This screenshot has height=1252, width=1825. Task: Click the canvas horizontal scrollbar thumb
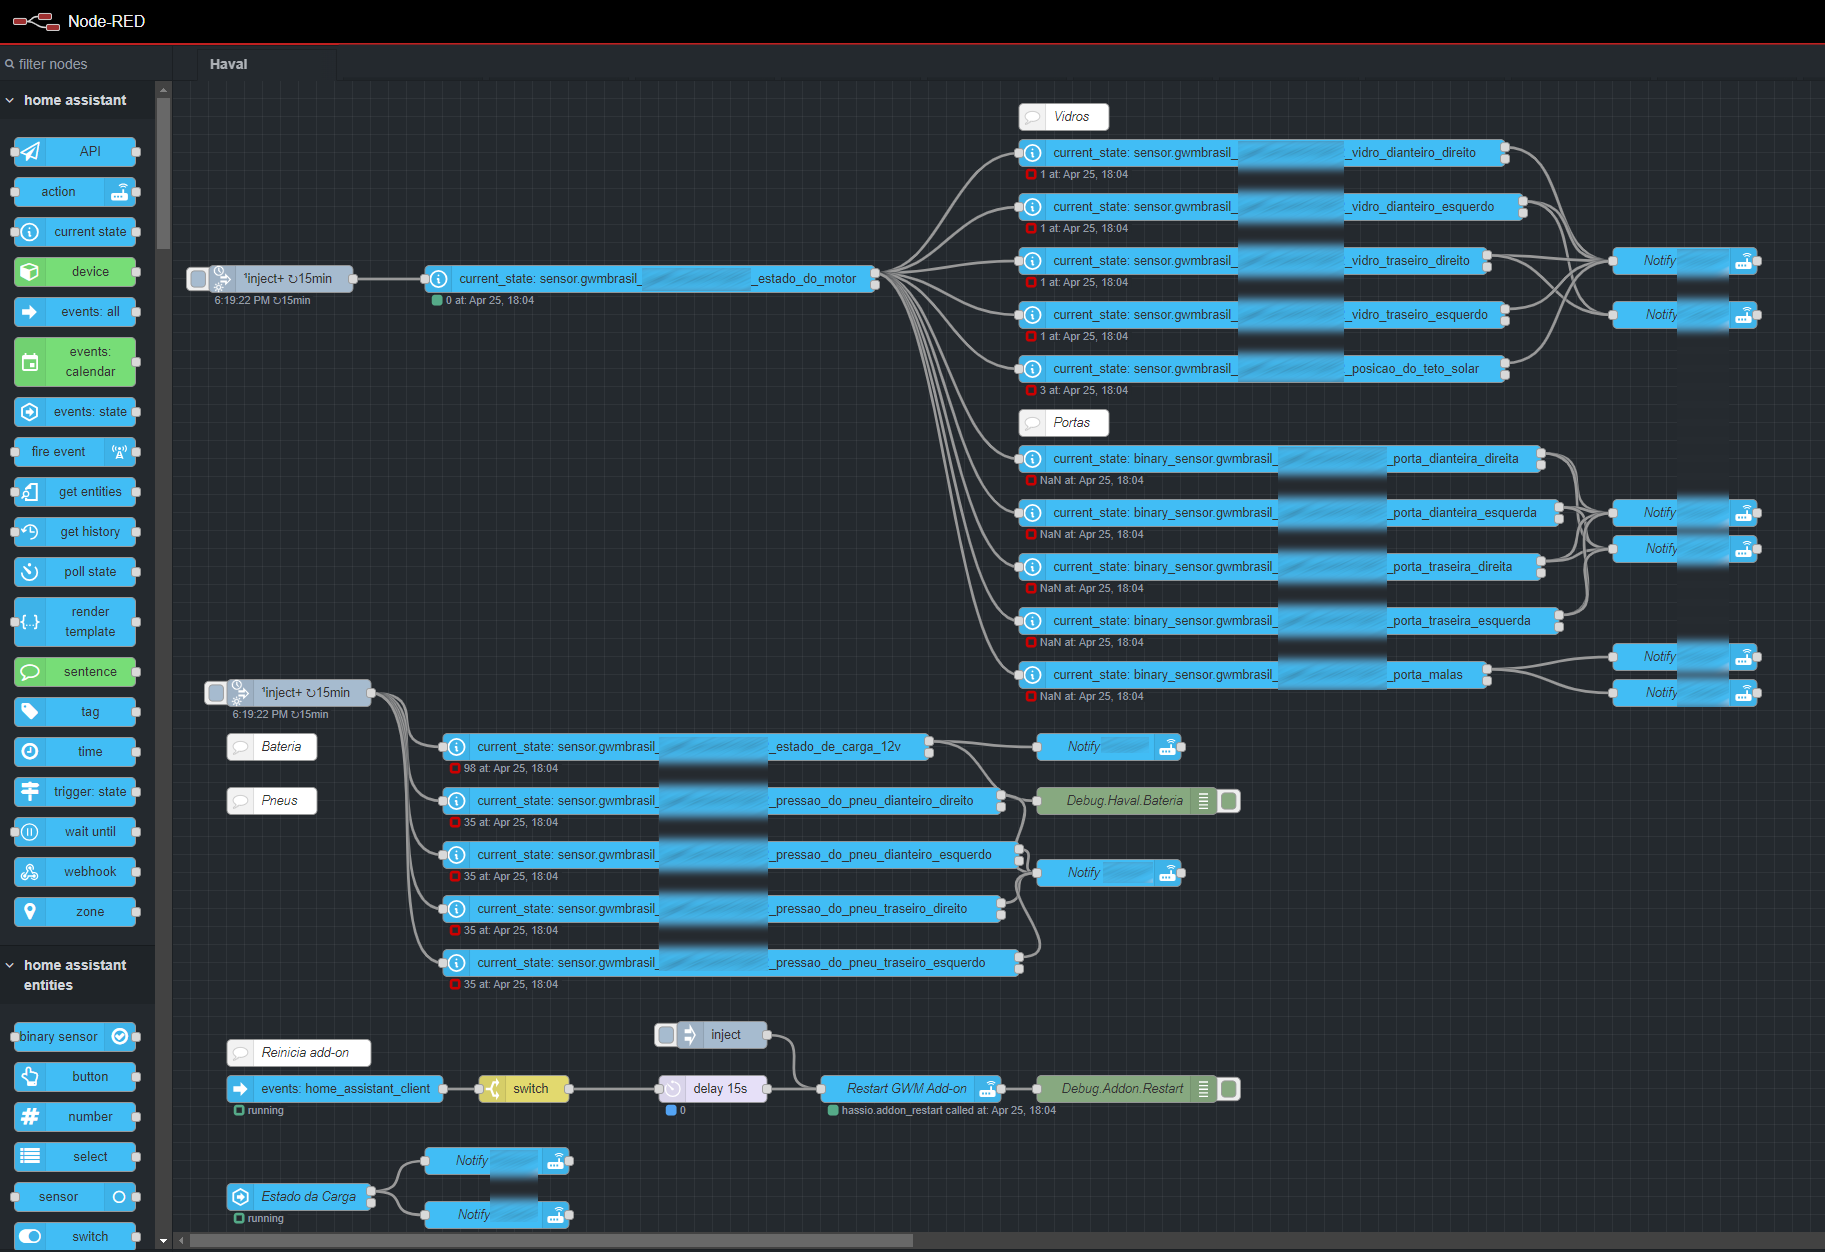pyautogui.click(x=551, y=1240)
